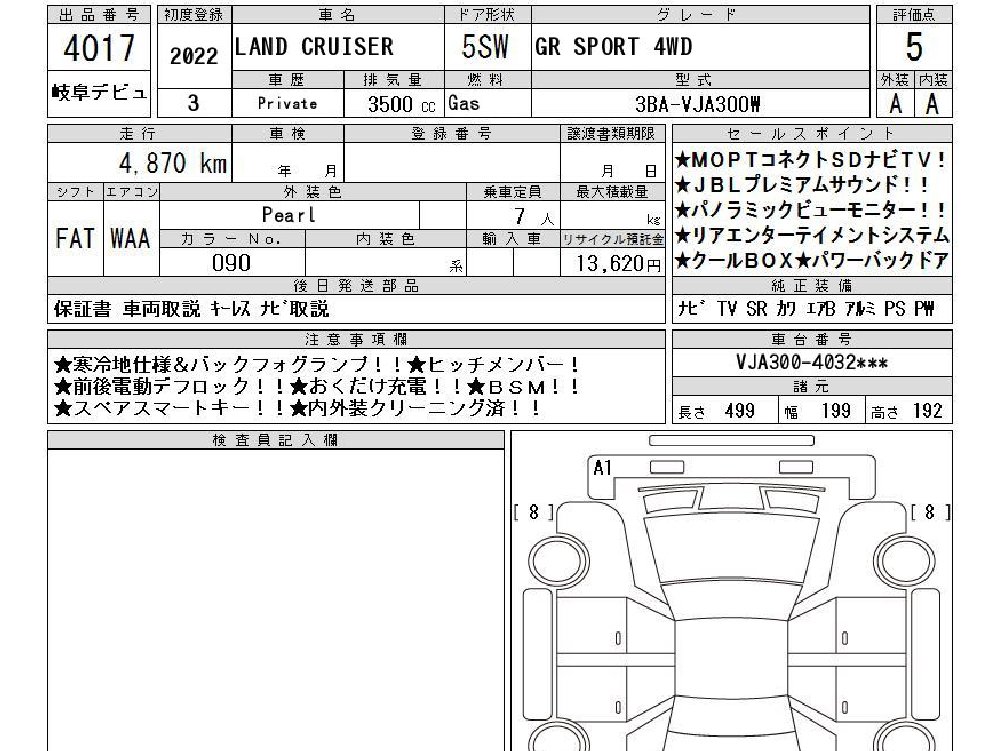Select the exterior color Pearl
The height and width of the screenshot is (751, 1001).
click(289, 215)
